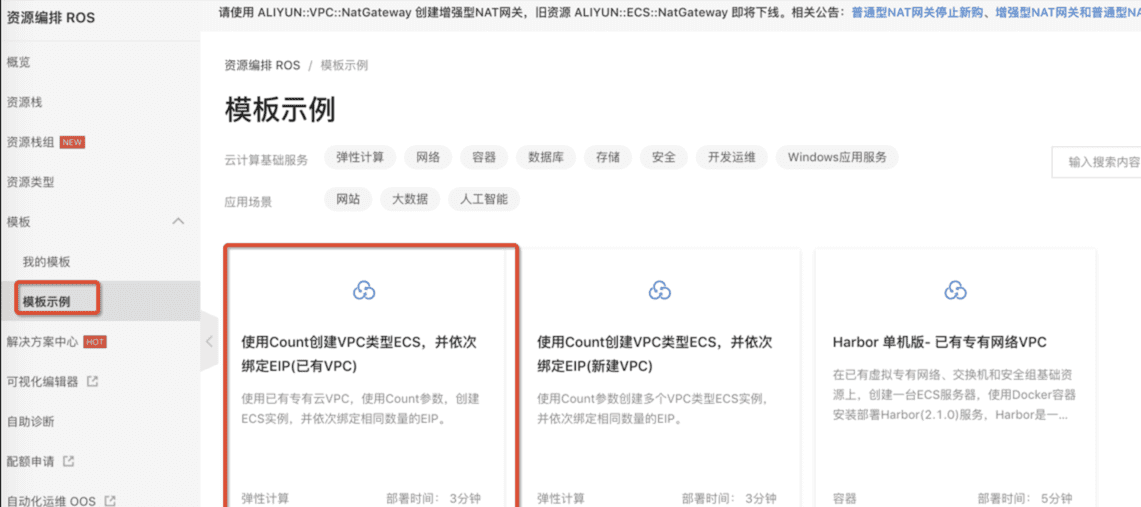Filter by 大数据 scenario tag

pyautogui.click(x=410, y=199)
